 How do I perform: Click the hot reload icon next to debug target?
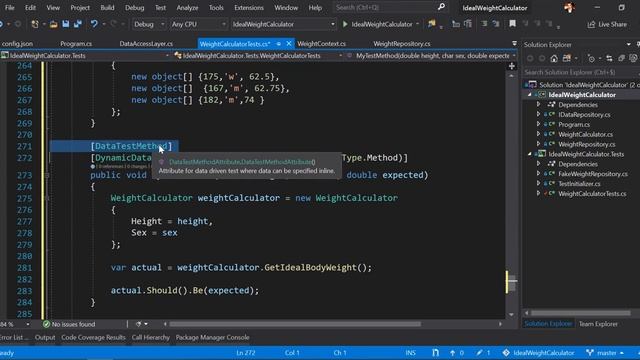point(431,24)
